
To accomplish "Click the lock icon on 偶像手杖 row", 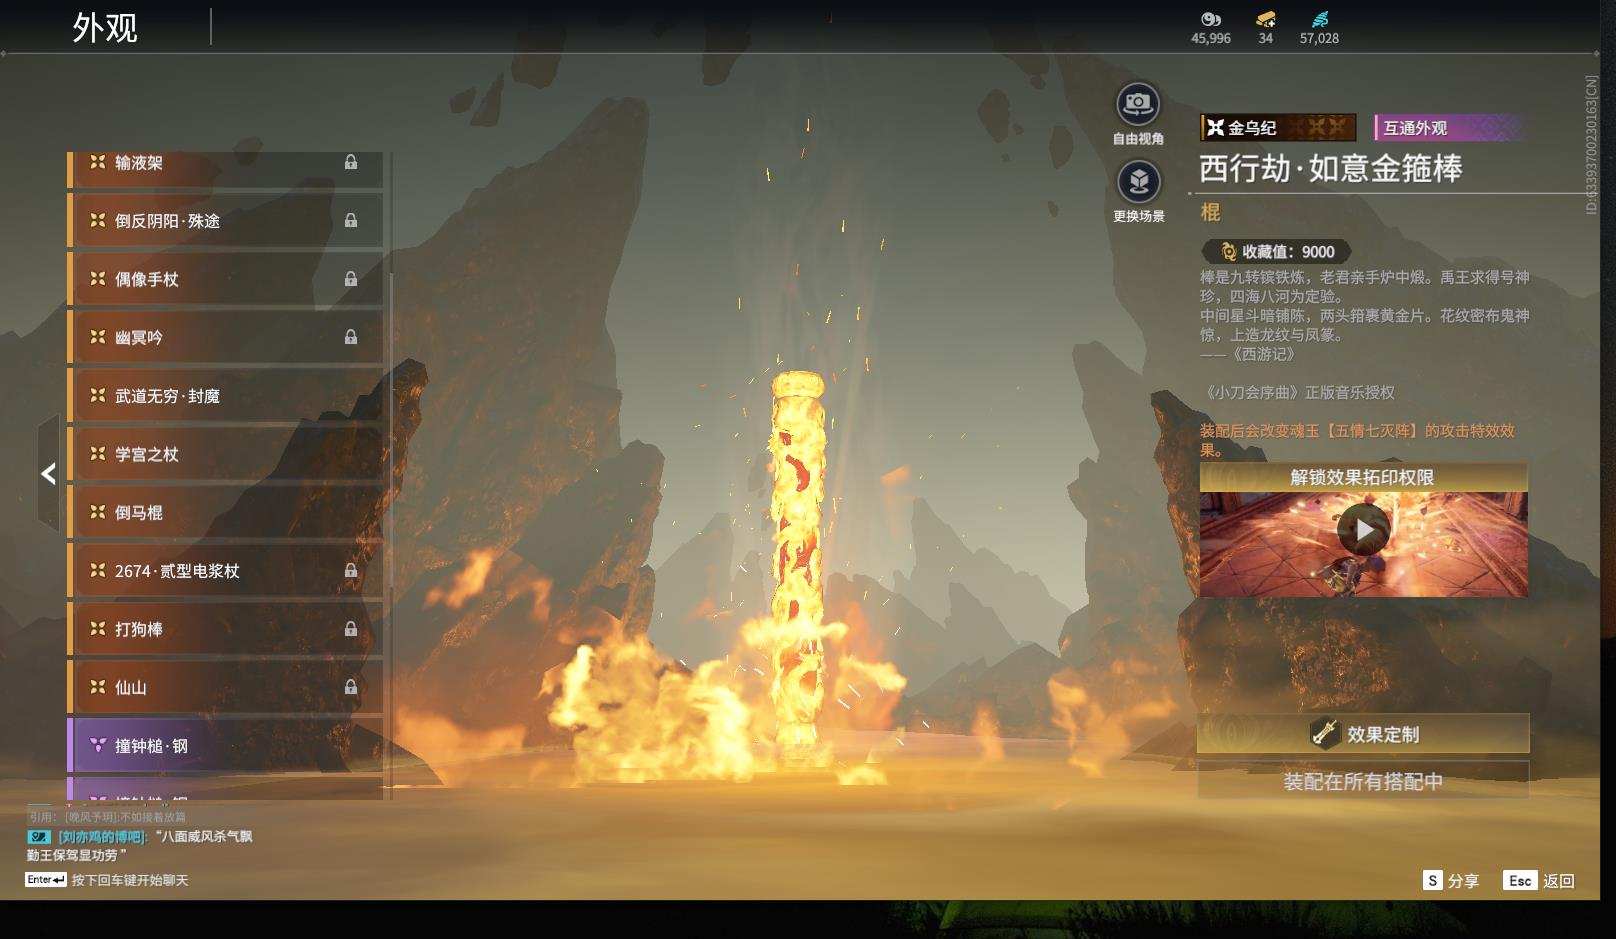I will point(351,279).
